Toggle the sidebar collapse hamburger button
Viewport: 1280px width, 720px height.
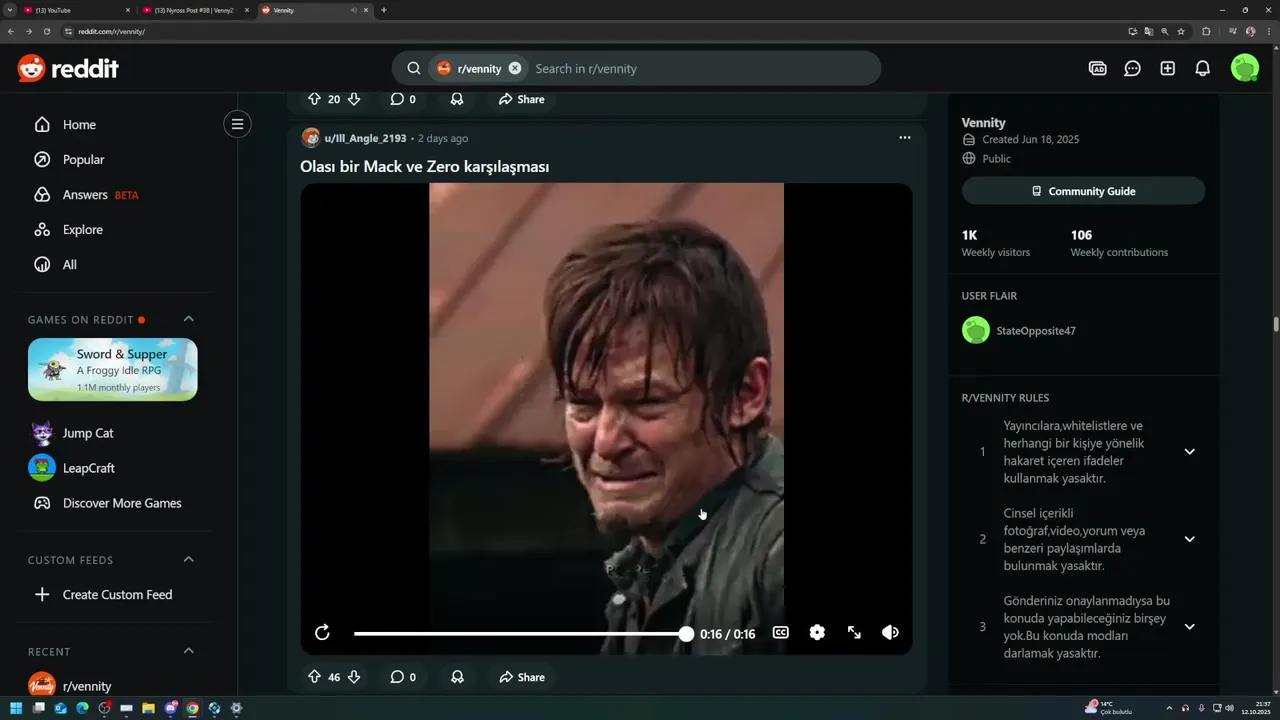click(x=237, y=124)
